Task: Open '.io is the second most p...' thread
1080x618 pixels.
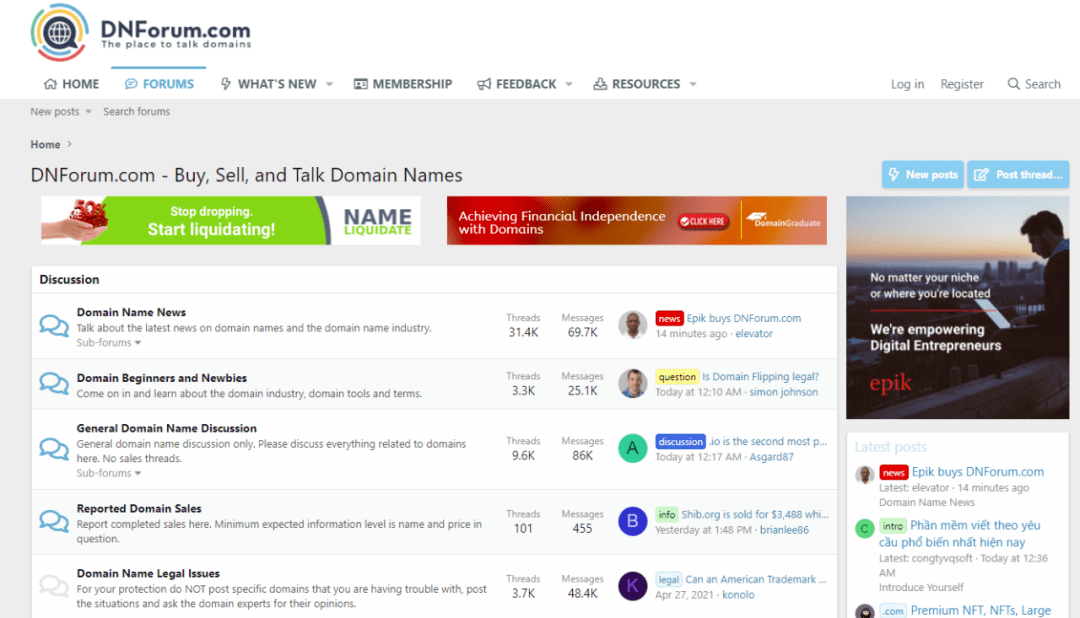Action: tap(767, 442)
